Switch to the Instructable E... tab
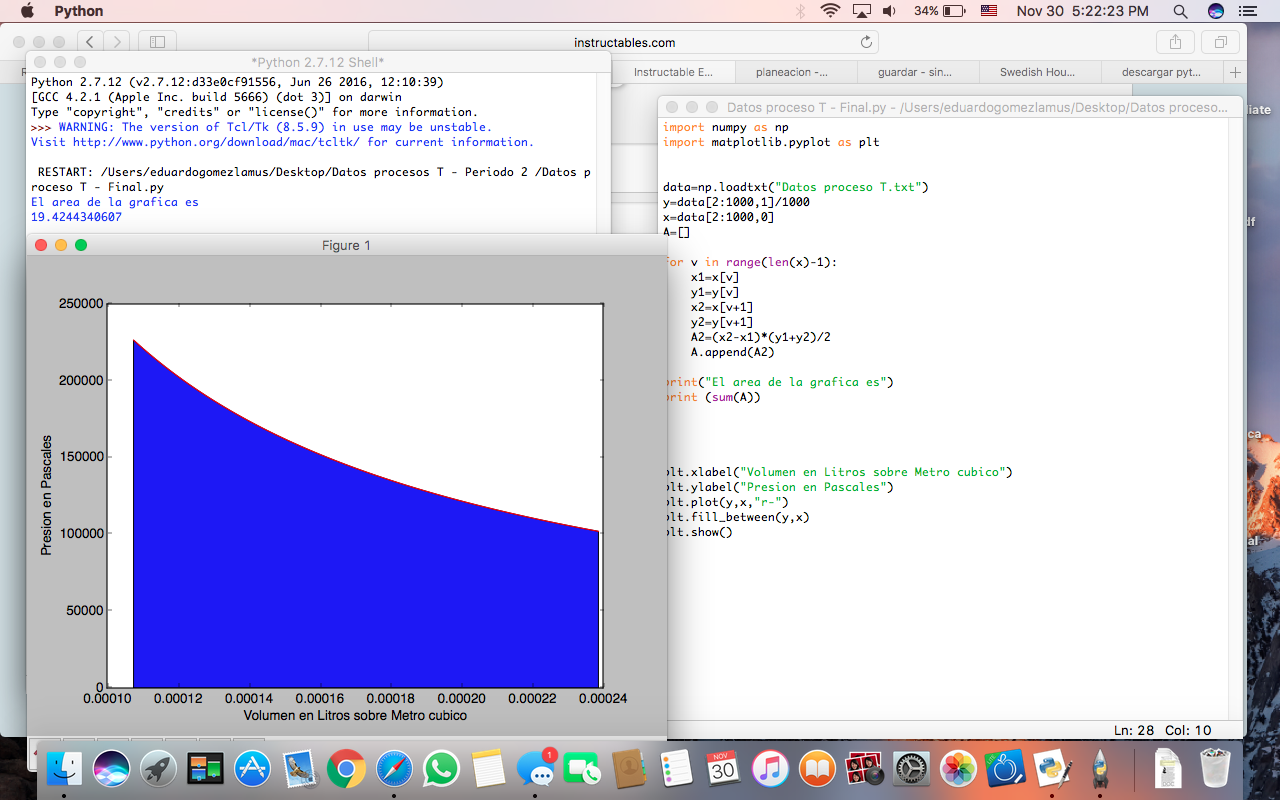Viewport: 1280px width, 800px height. tap(673, 72)
